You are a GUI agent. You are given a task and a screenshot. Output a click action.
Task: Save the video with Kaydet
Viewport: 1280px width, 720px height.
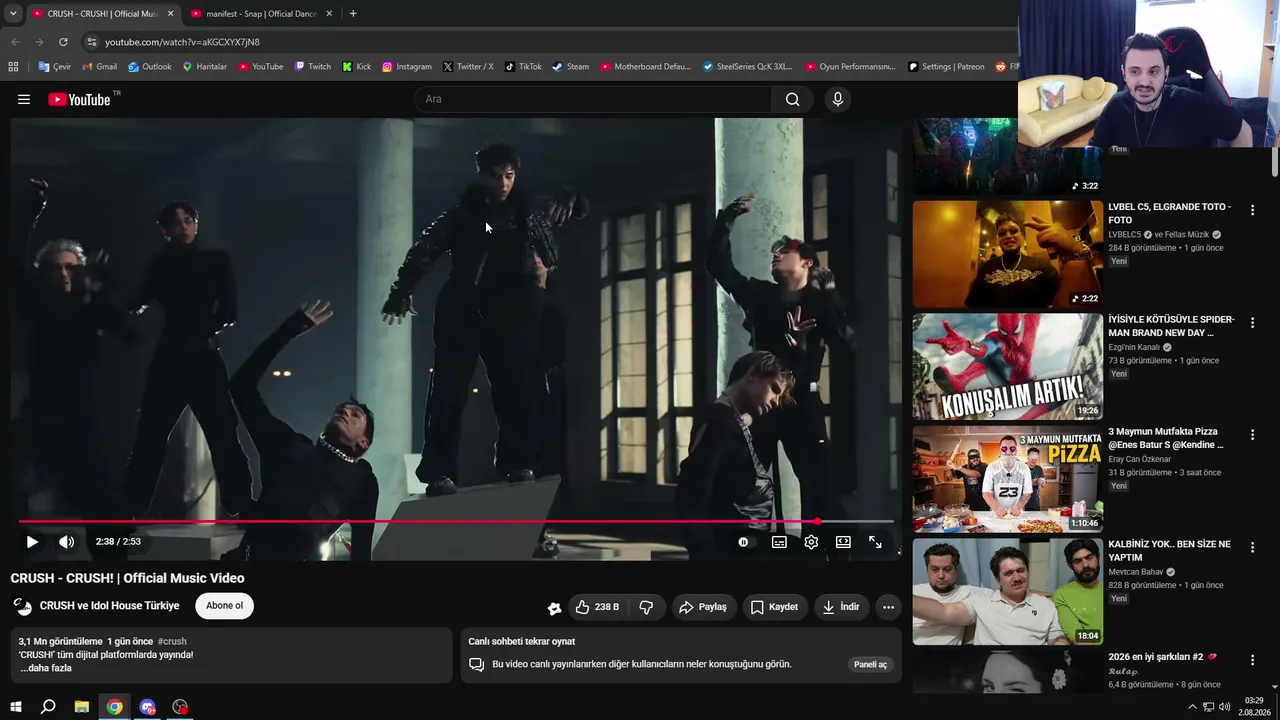click(x=774, y=607)
